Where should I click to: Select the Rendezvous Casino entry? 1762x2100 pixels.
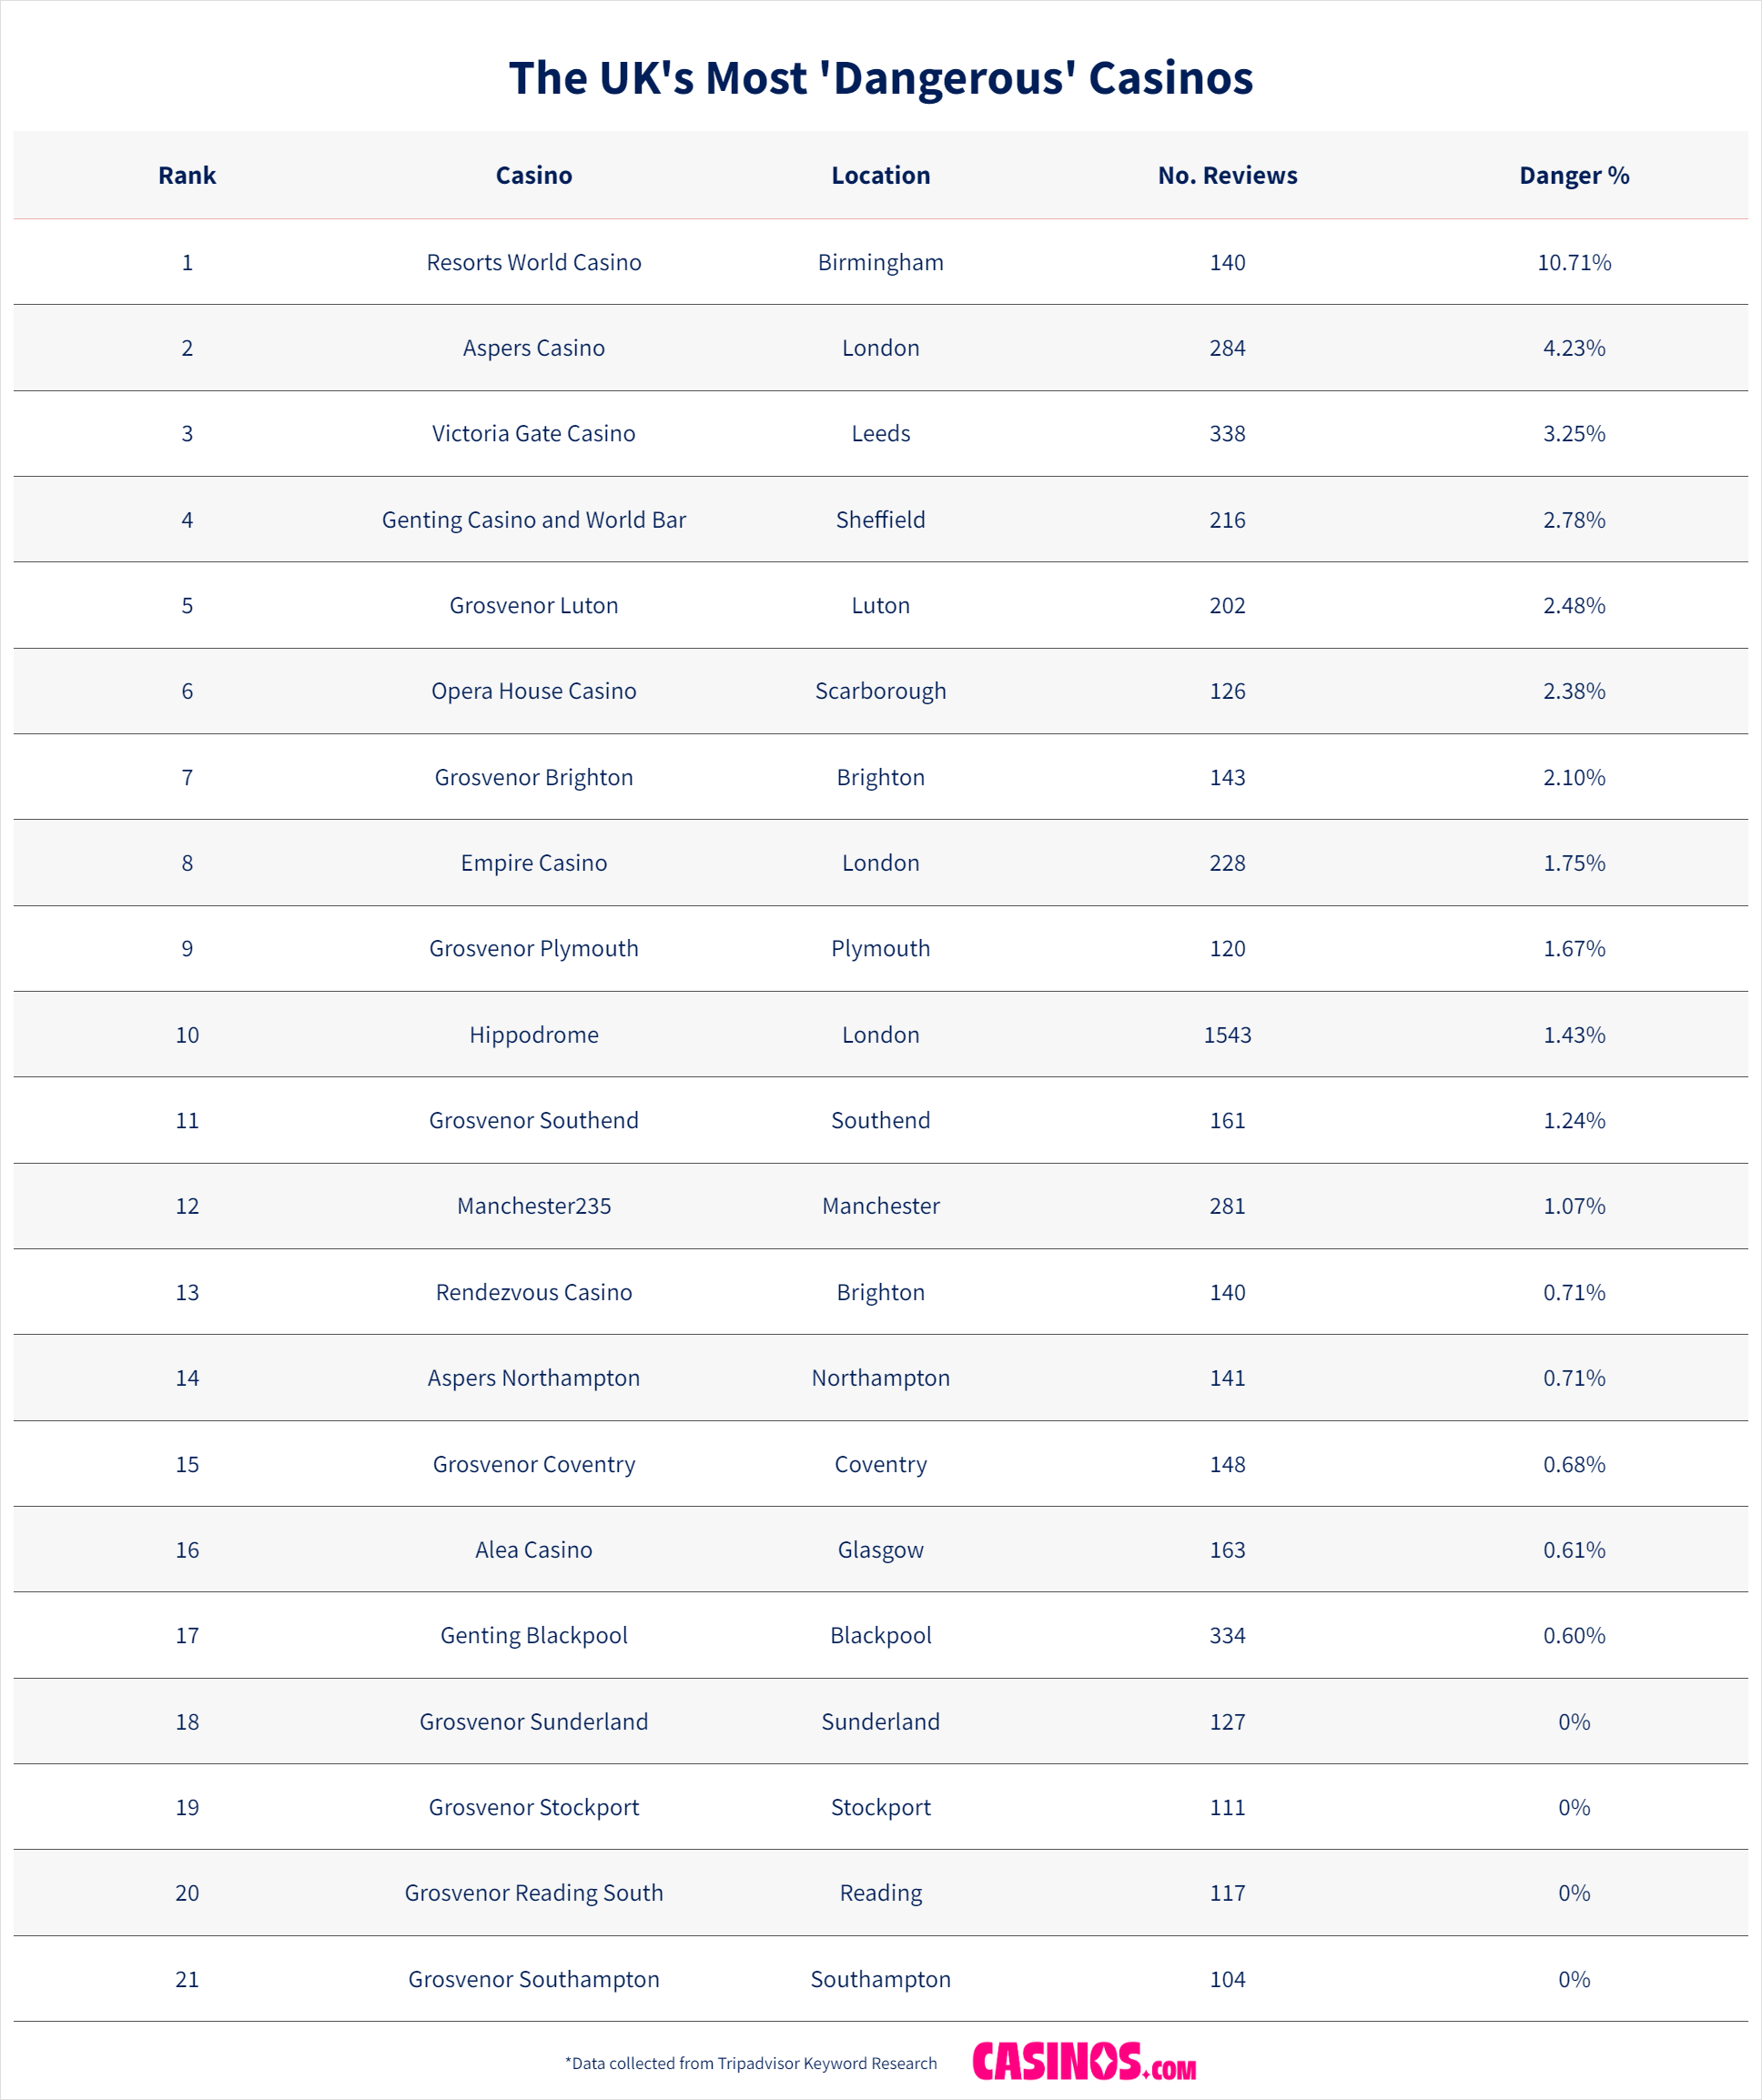coord(533,1292)
